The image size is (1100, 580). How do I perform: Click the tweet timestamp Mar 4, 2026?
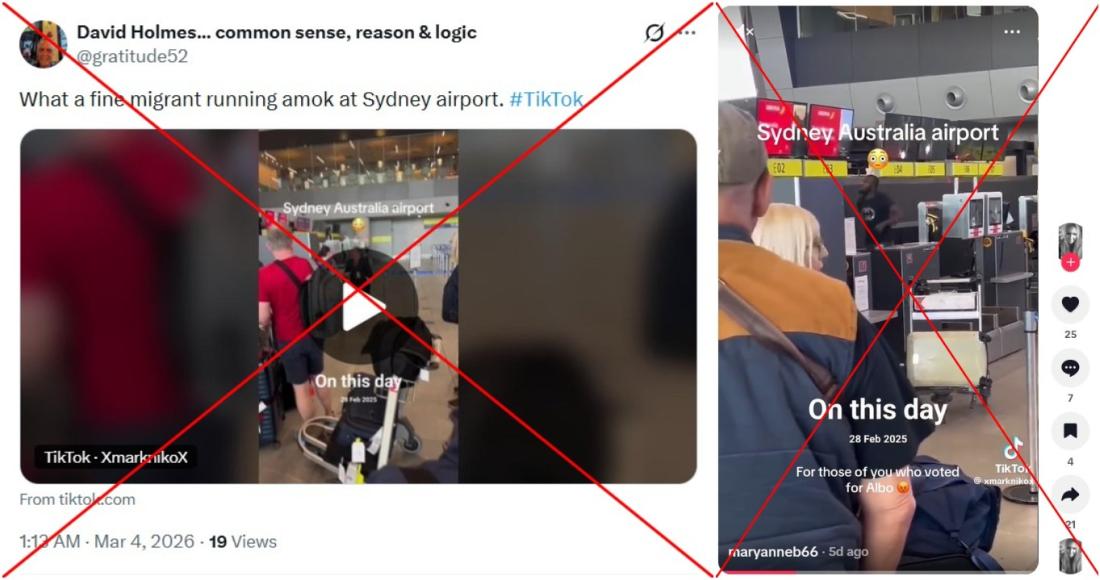(144, 541)
